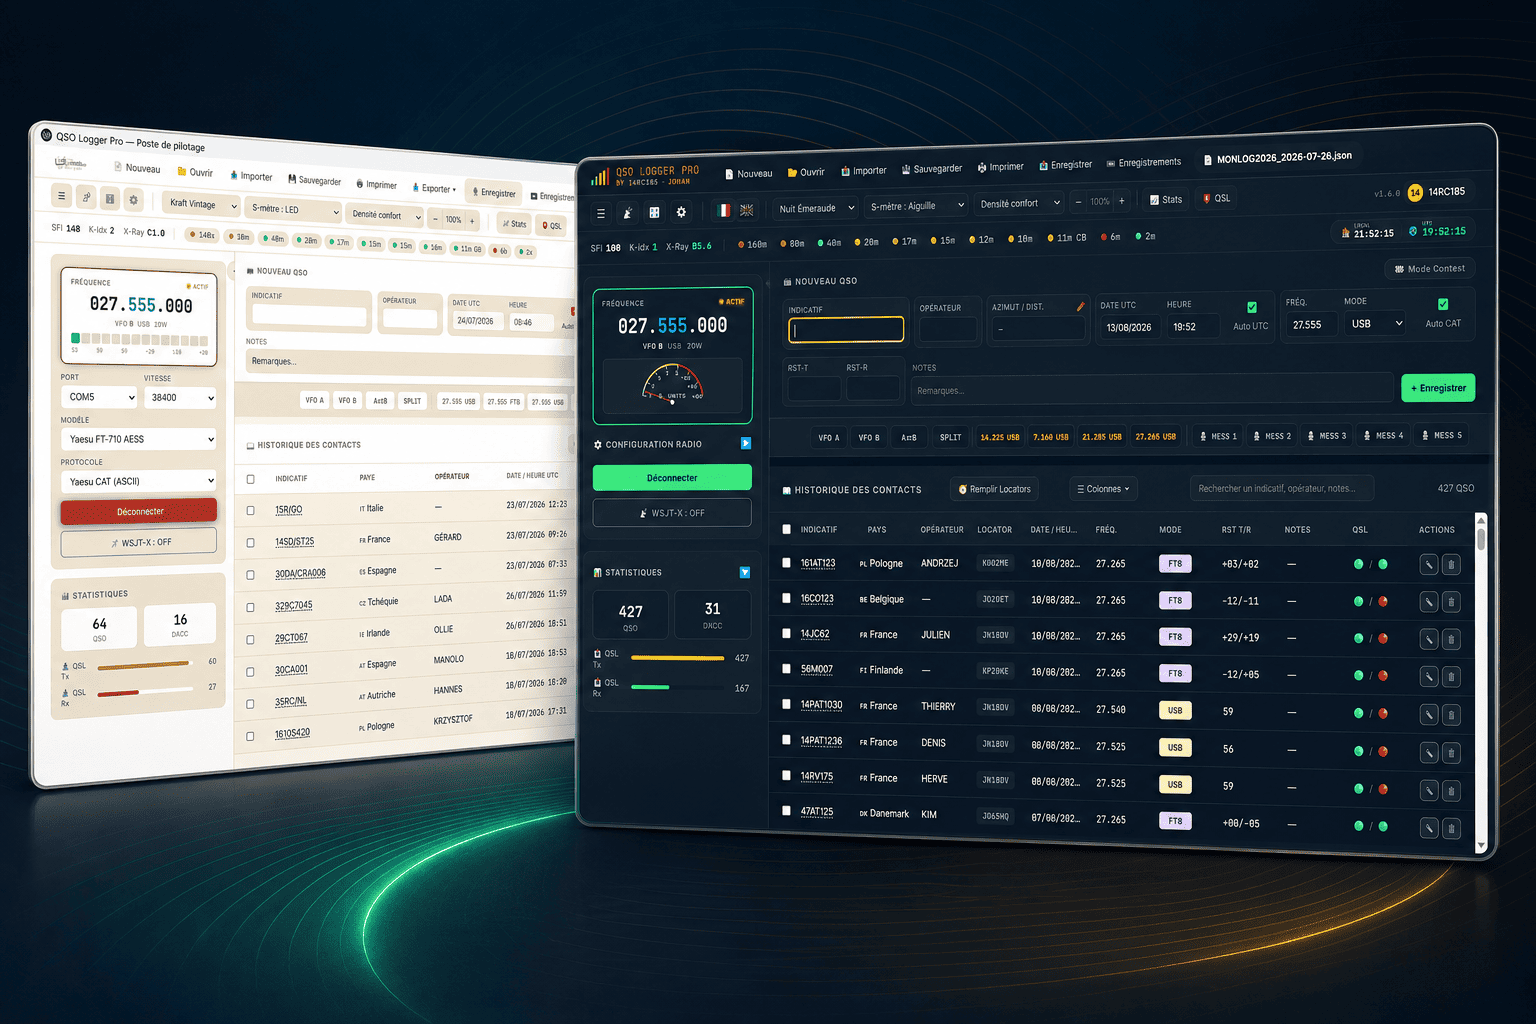Click MESS 1 voice message button
Image resolution: width=1536 pixels, height=1024 pixels.
tap(1218, 436)
